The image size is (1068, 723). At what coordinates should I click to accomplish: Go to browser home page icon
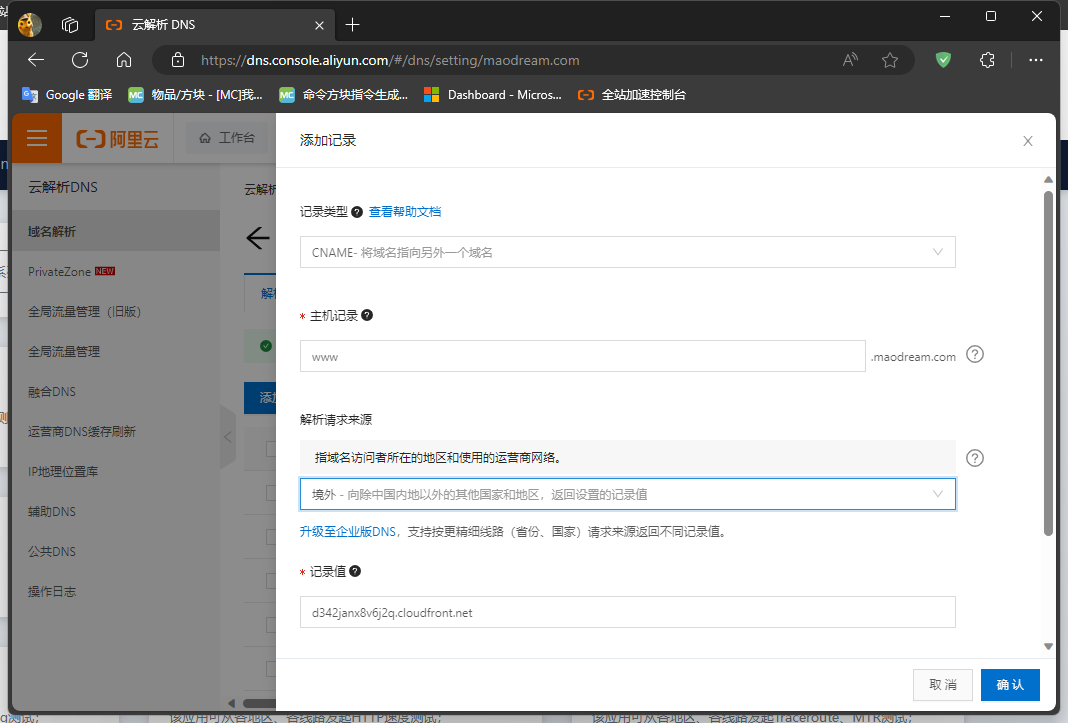pos(124,60)
